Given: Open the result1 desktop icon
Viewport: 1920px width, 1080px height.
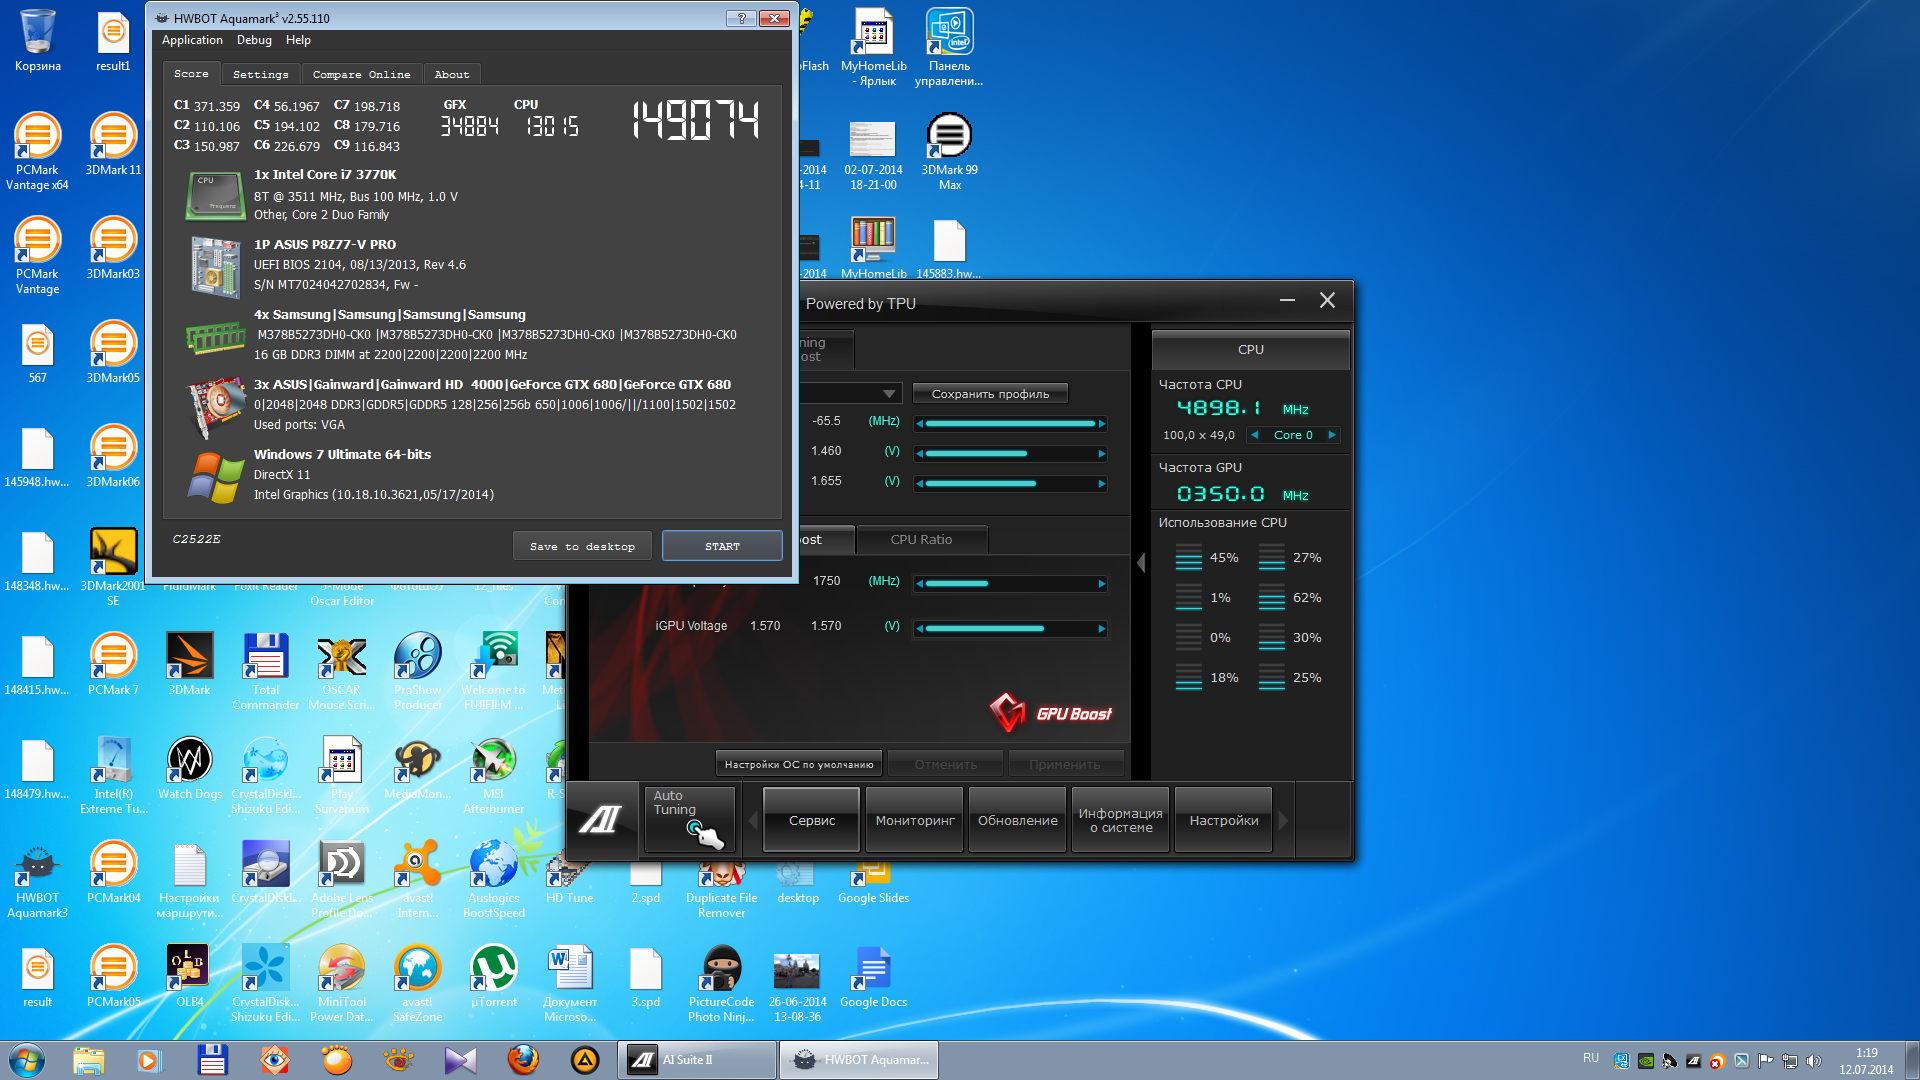Looking at the screenshot, I should tap(113, 40).
